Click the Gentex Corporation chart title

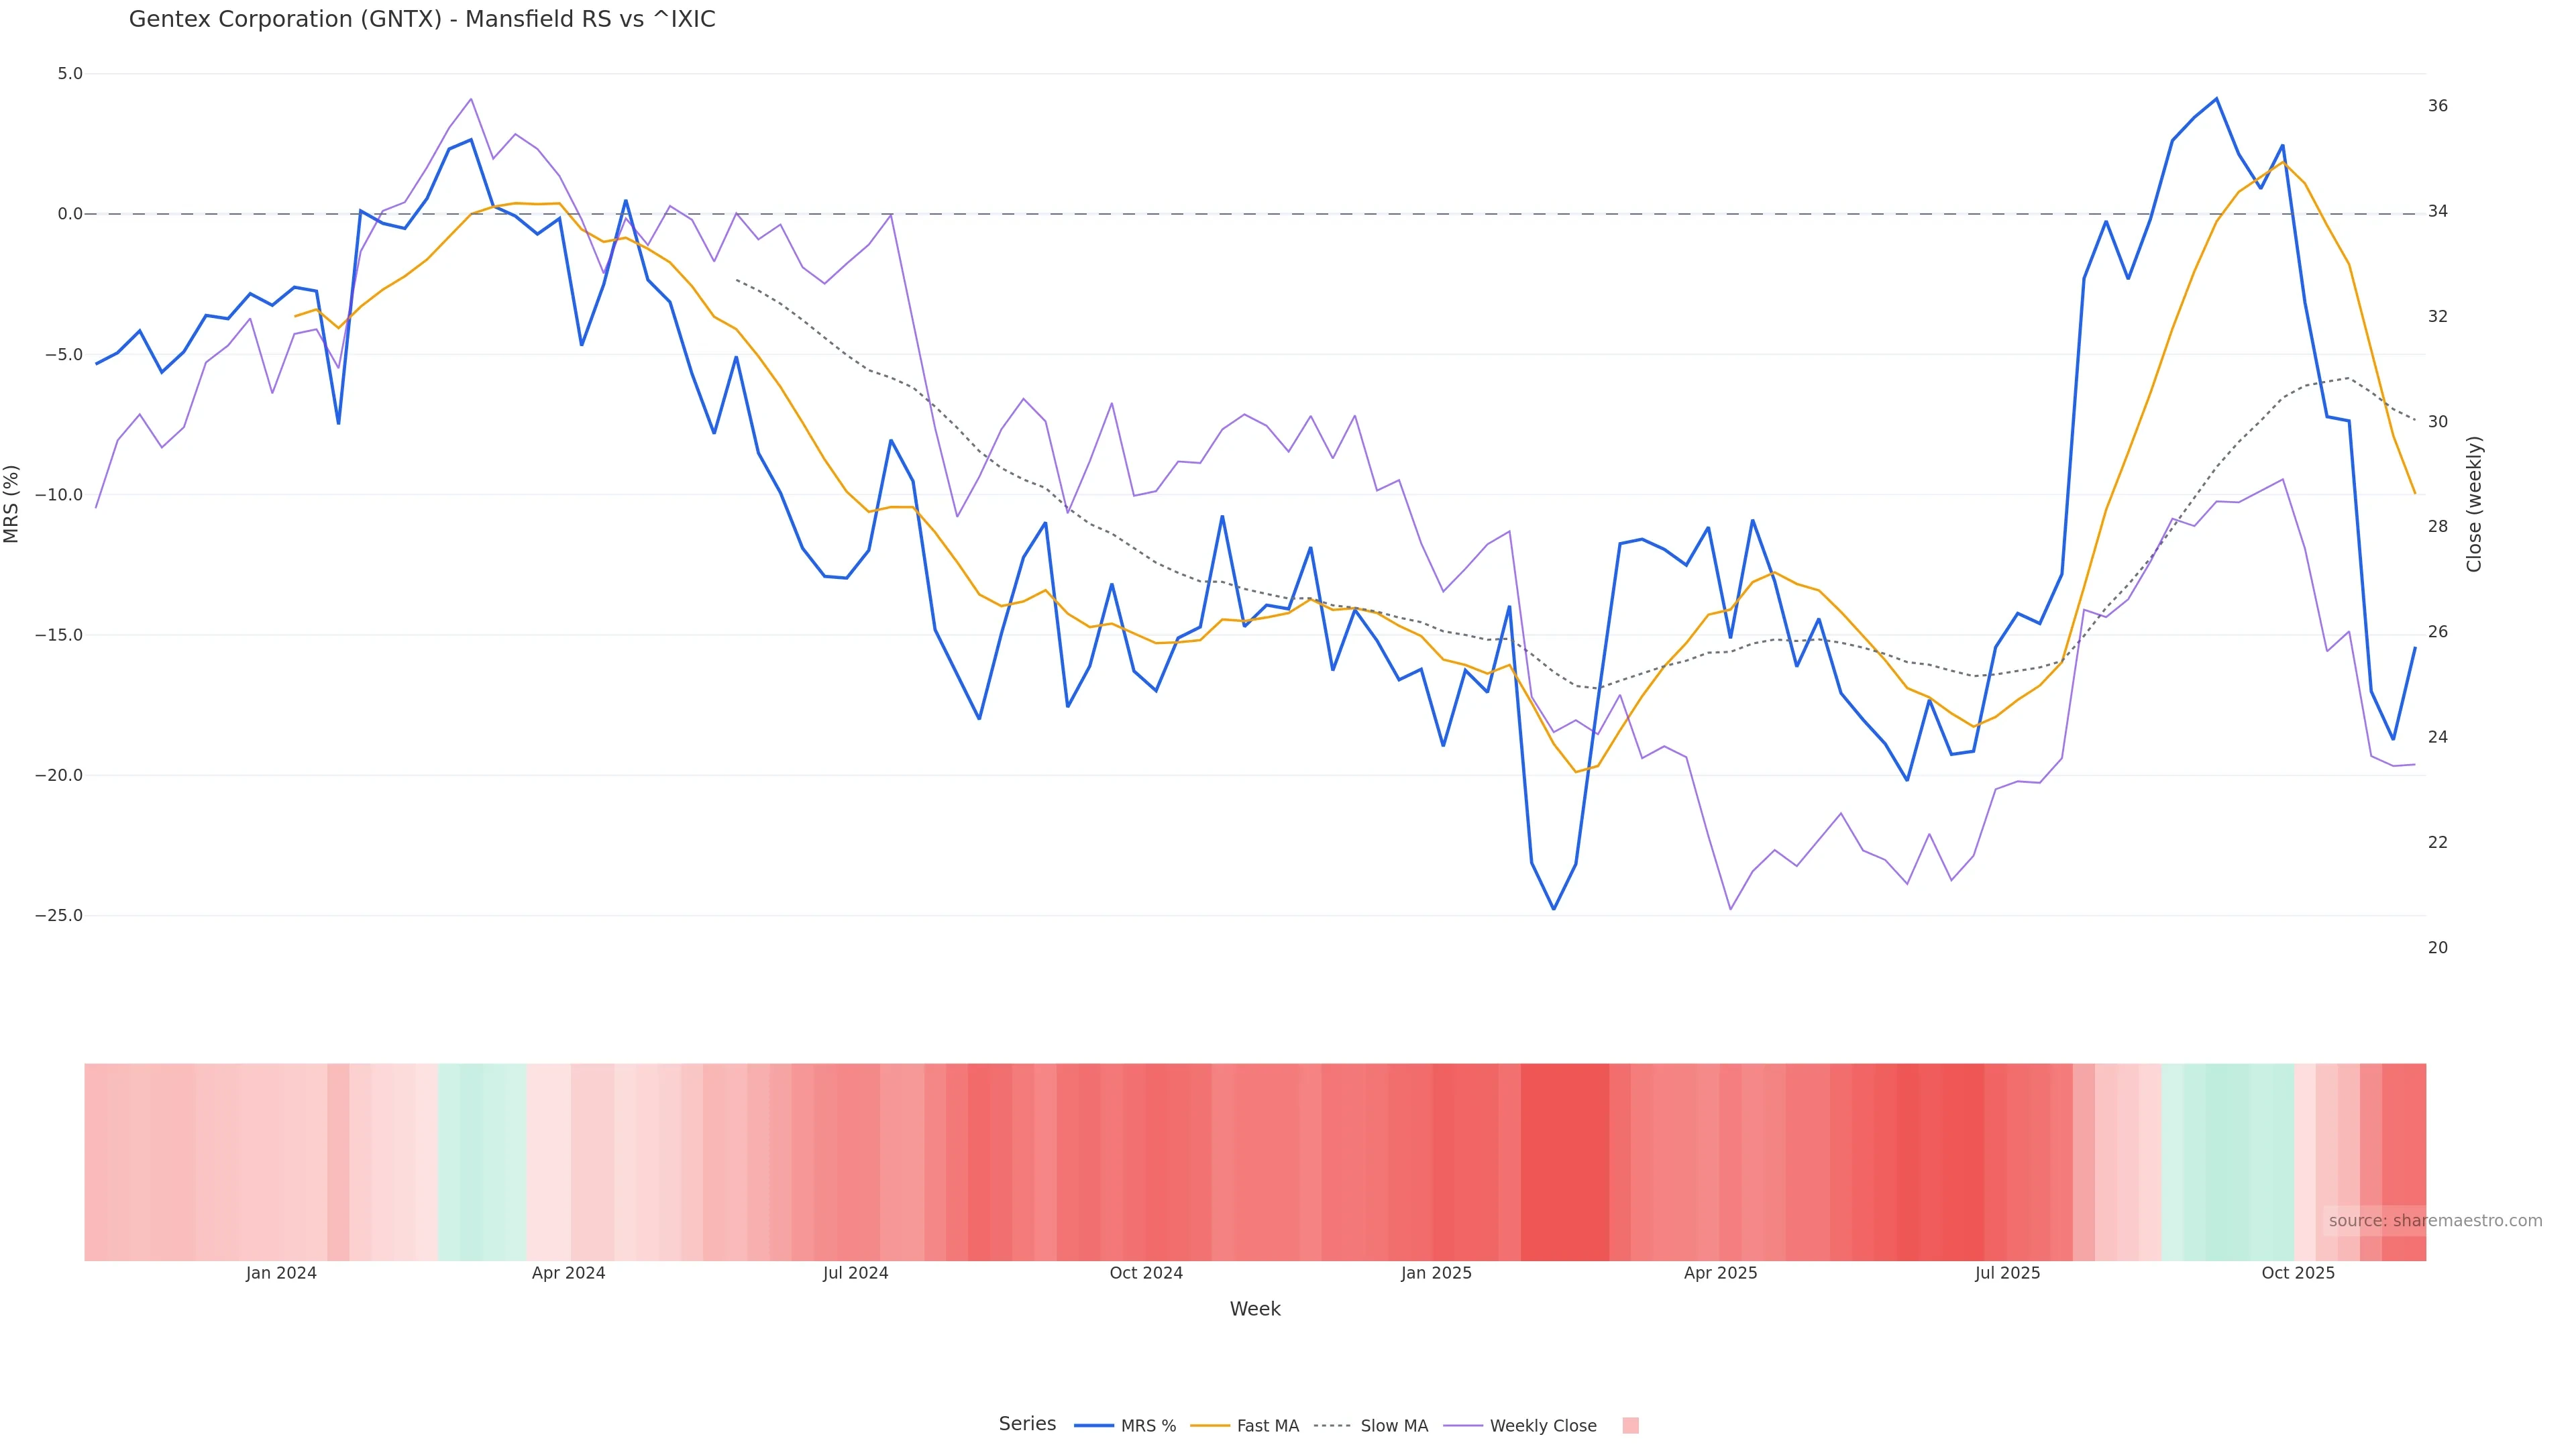pyautogui.click(x=422, y=20)
